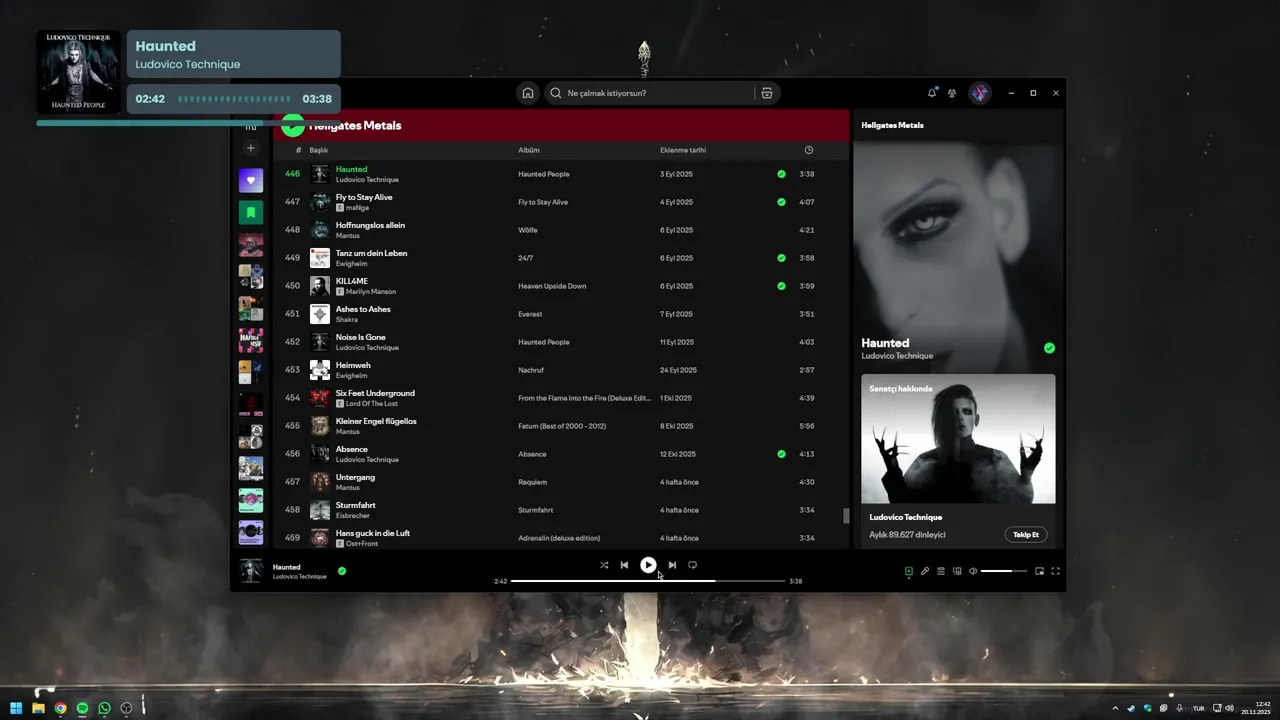Show lyrics with microphone icon

tap(925, 571)
